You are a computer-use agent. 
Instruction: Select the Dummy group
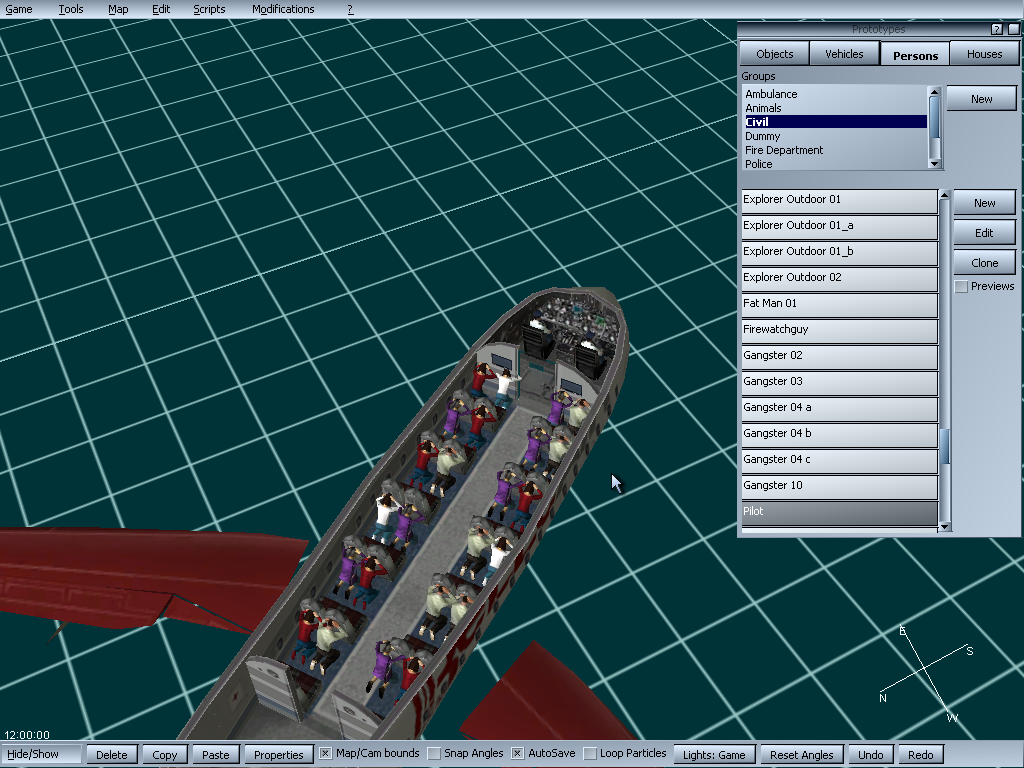click(x=835, y=136)
